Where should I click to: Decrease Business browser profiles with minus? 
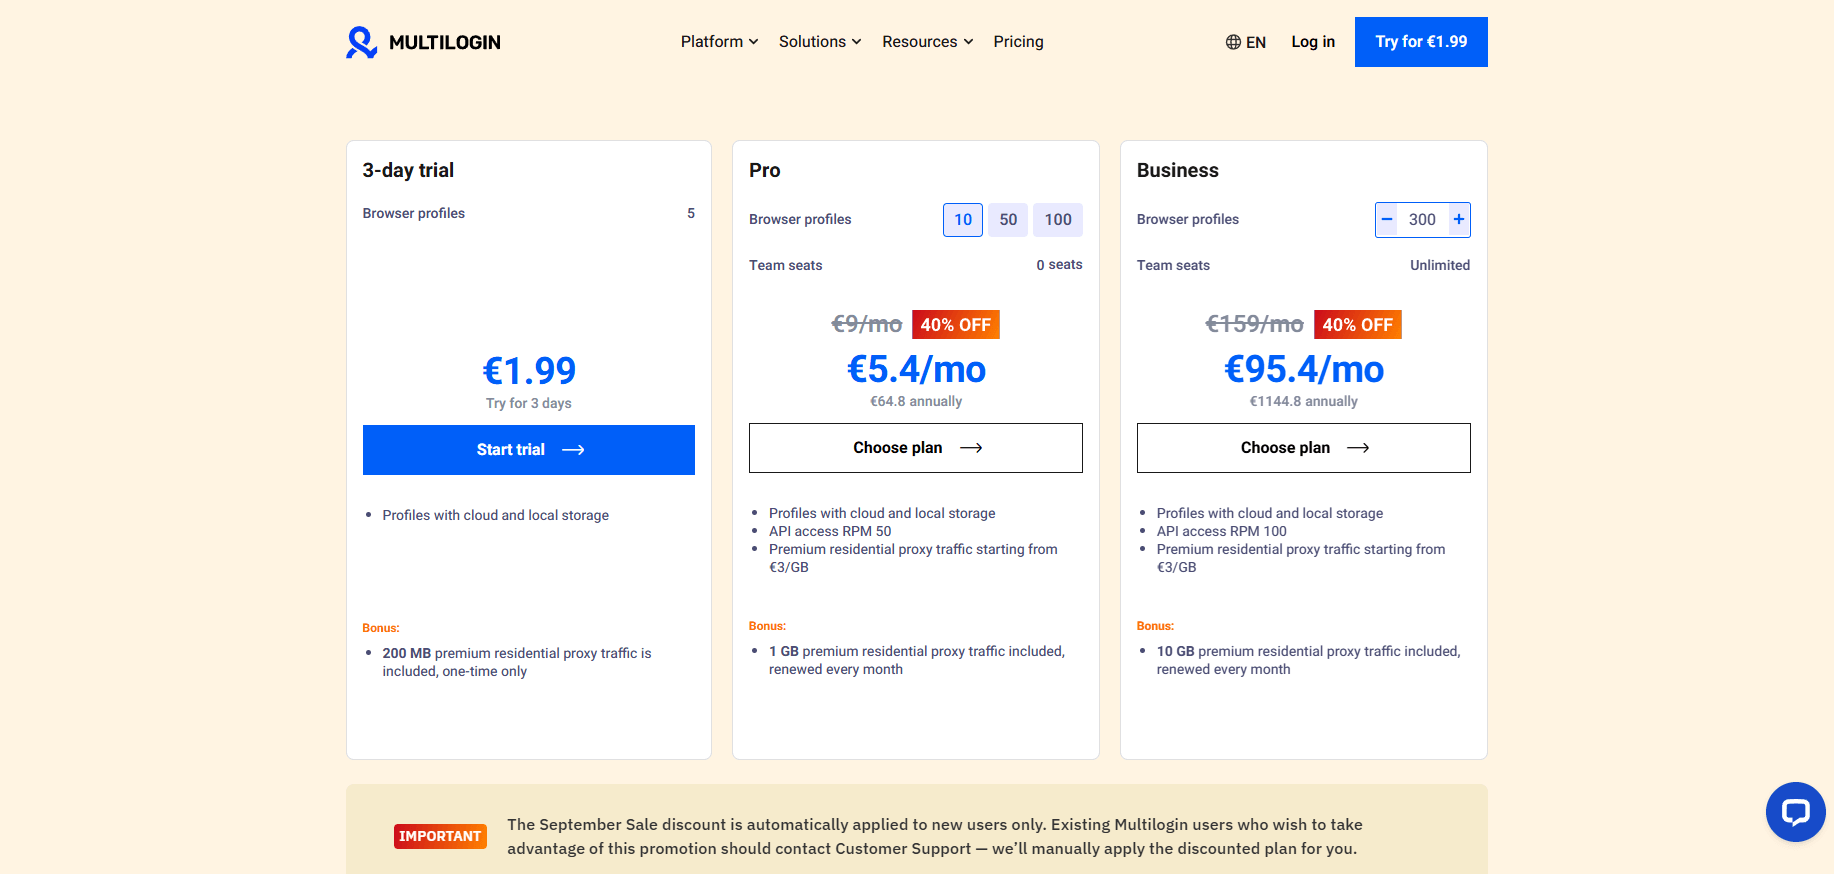[1387, 220]
